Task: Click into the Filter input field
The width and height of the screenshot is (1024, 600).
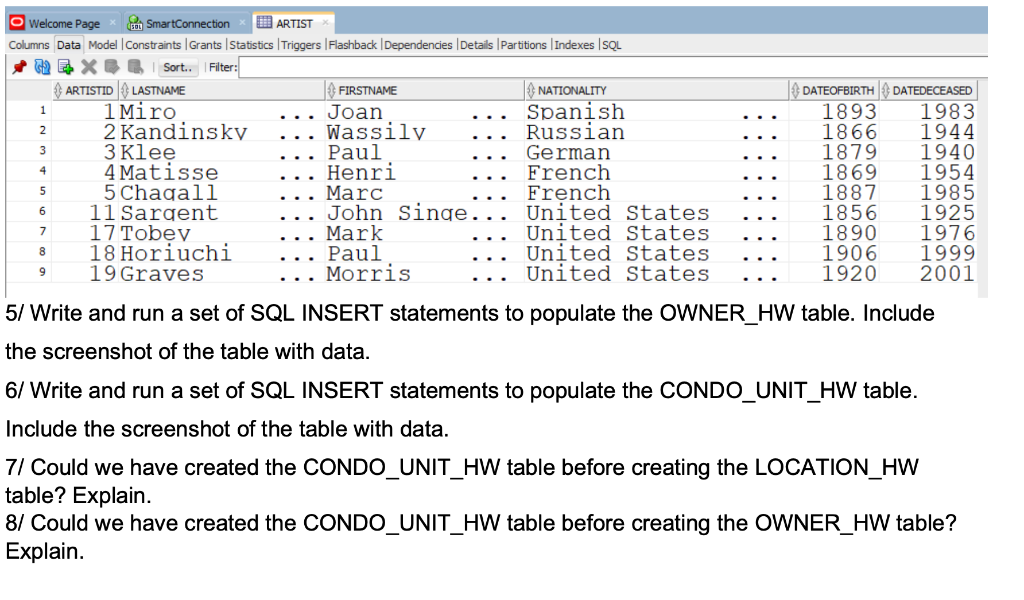Action: coord(613,67)
